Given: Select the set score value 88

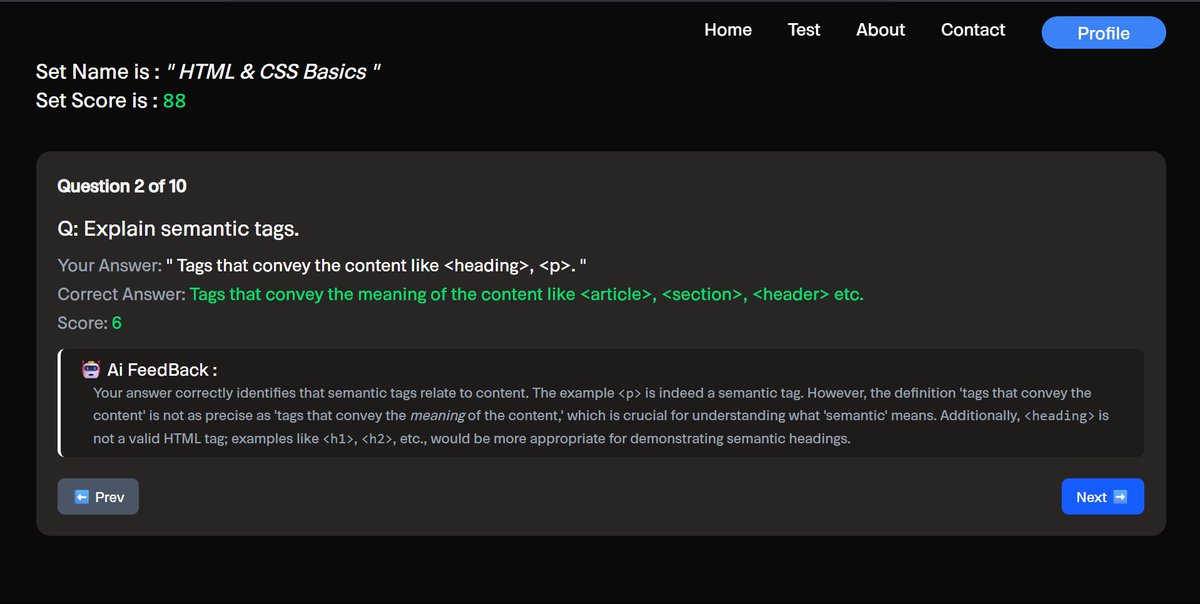Looking at the screenshot, I should click(x=174, y=101).
